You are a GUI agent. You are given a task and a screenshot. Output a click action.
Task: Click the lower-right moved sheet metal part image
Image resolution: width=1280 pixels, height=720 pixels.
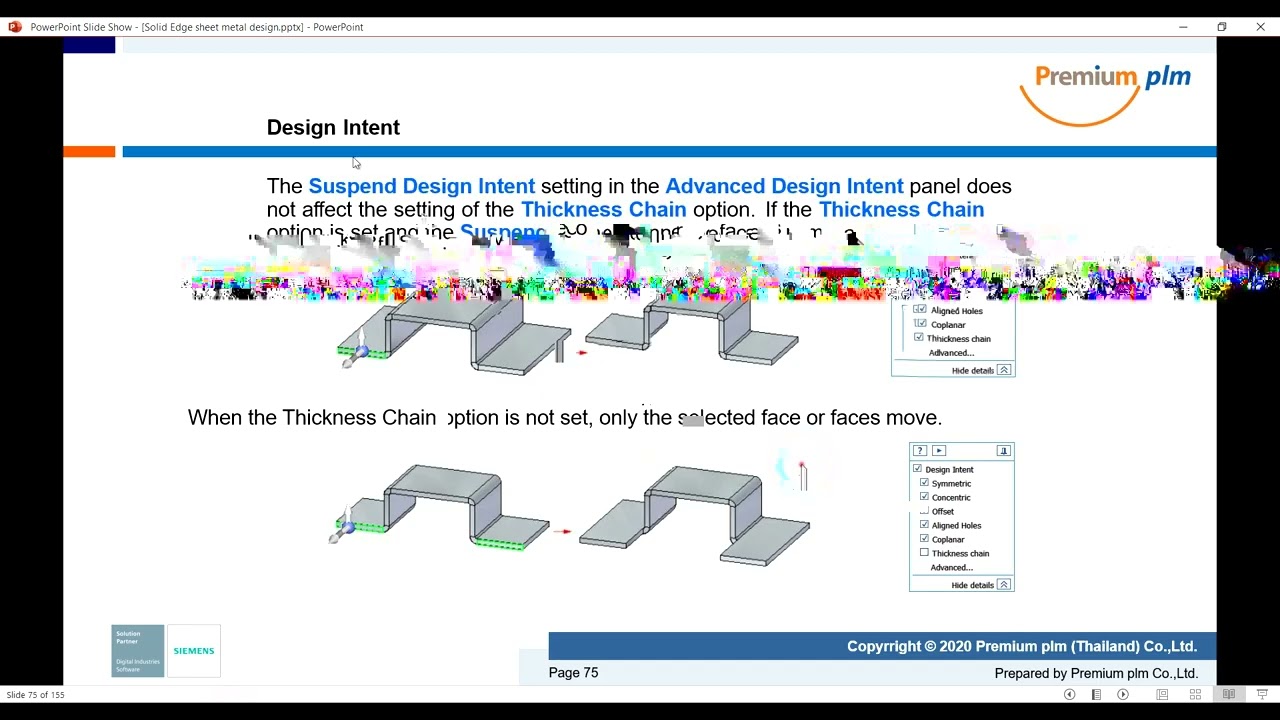tap(695, 514)
